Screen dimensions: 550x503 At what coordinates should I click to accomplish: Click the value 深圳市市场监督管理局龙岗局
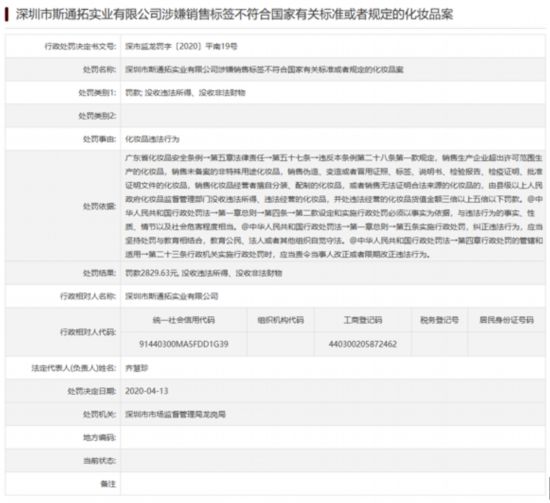pyautogui.click(x=175, y=415)
